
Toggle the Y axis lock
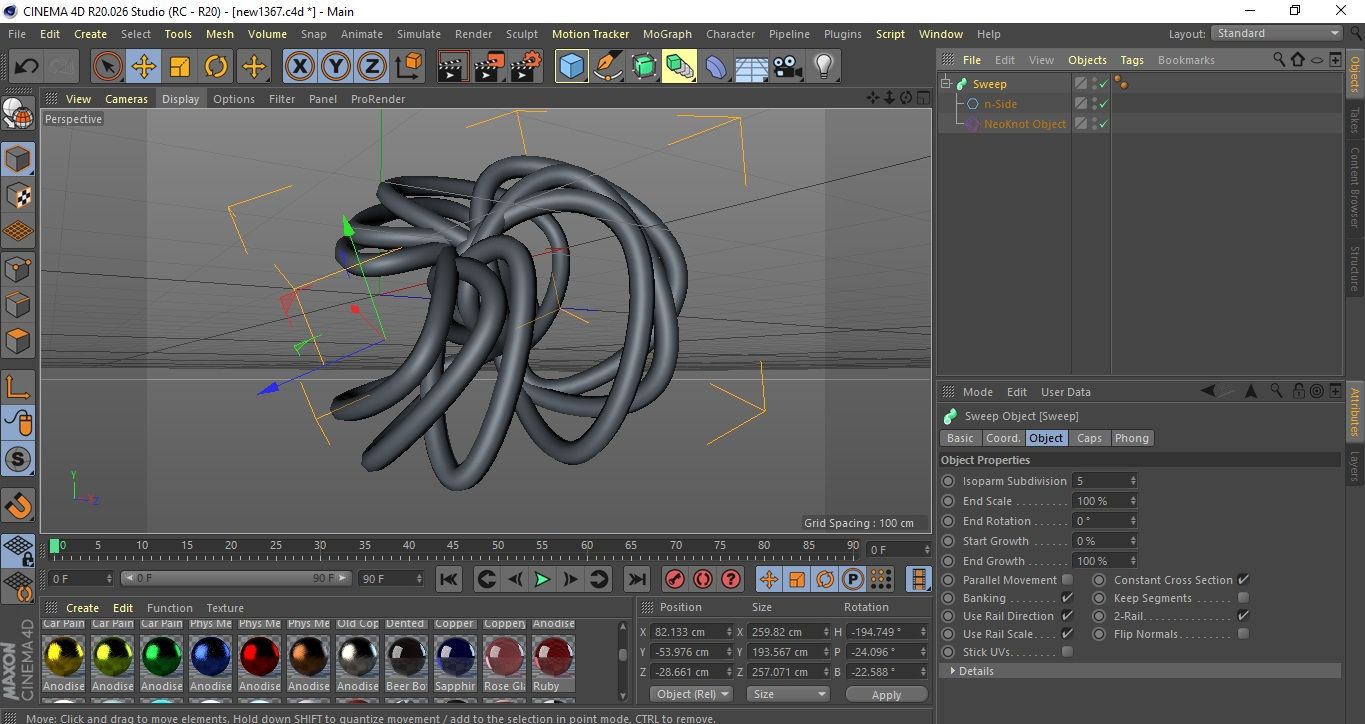(x=336, y=67)
